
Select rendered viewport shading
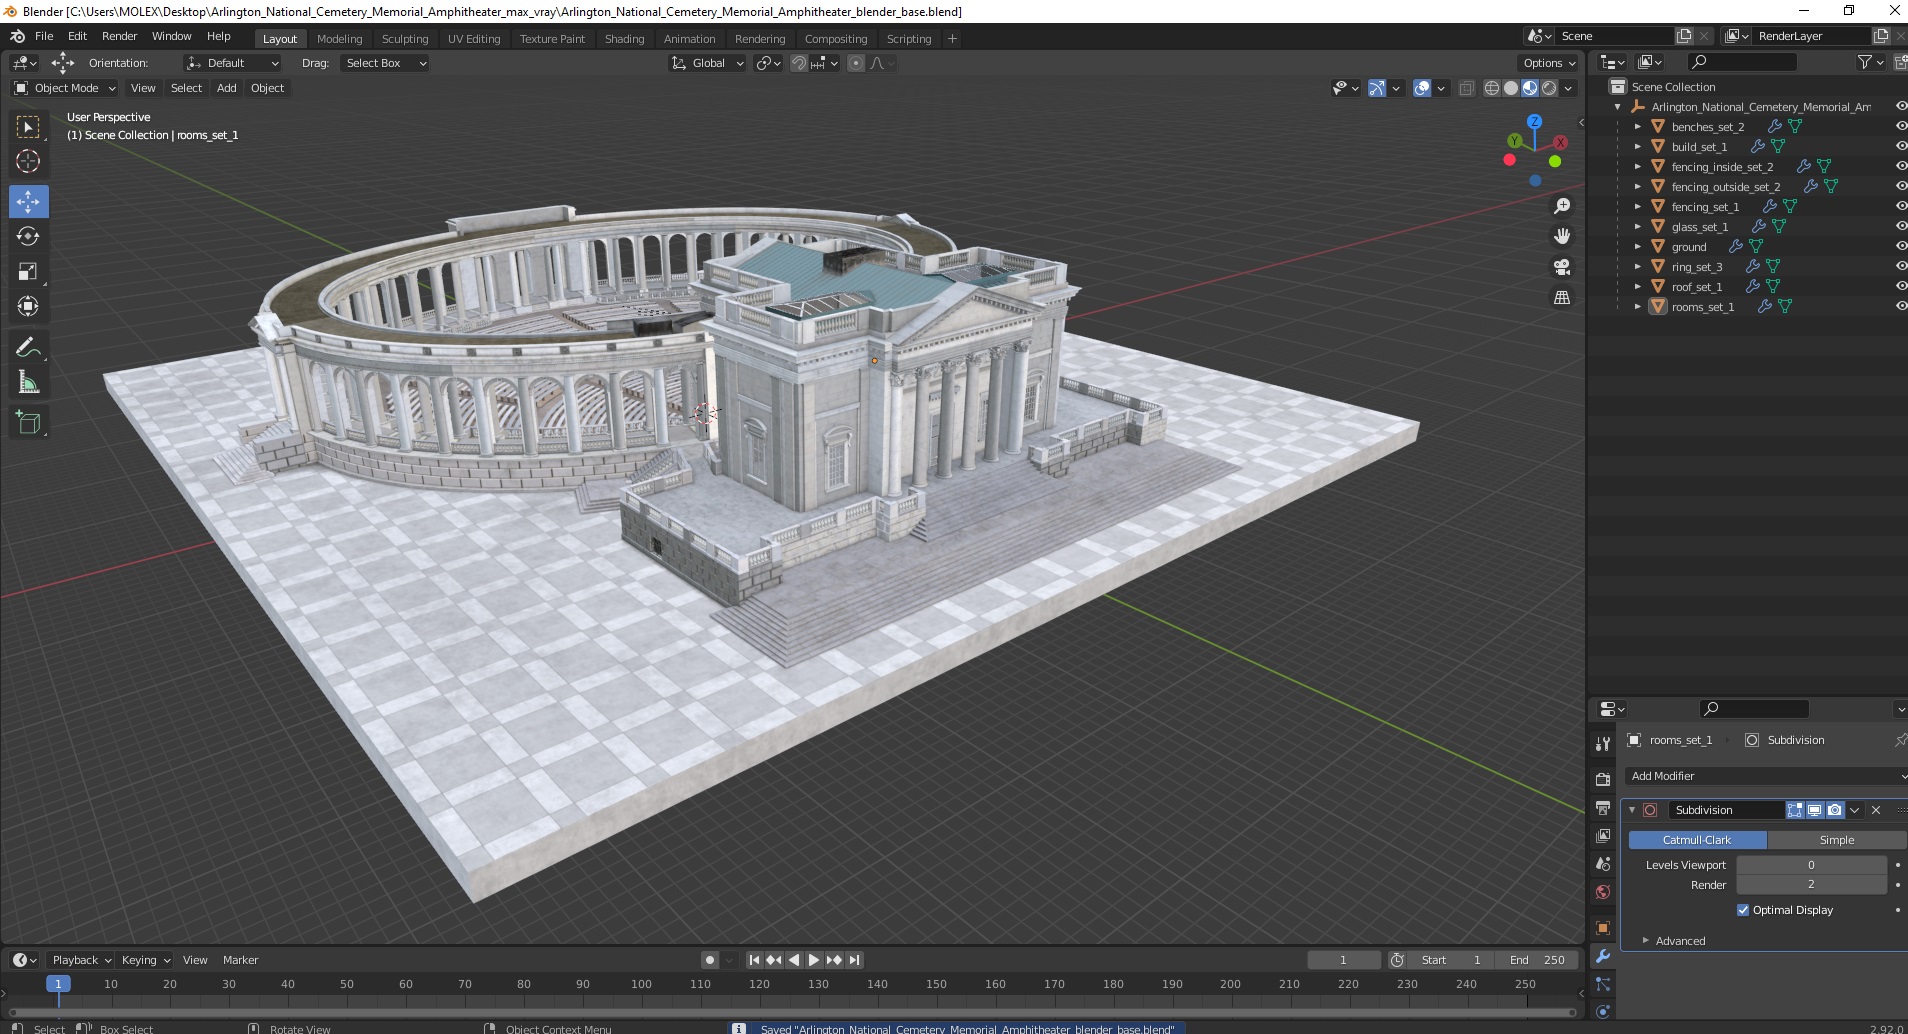point(1549,88)
